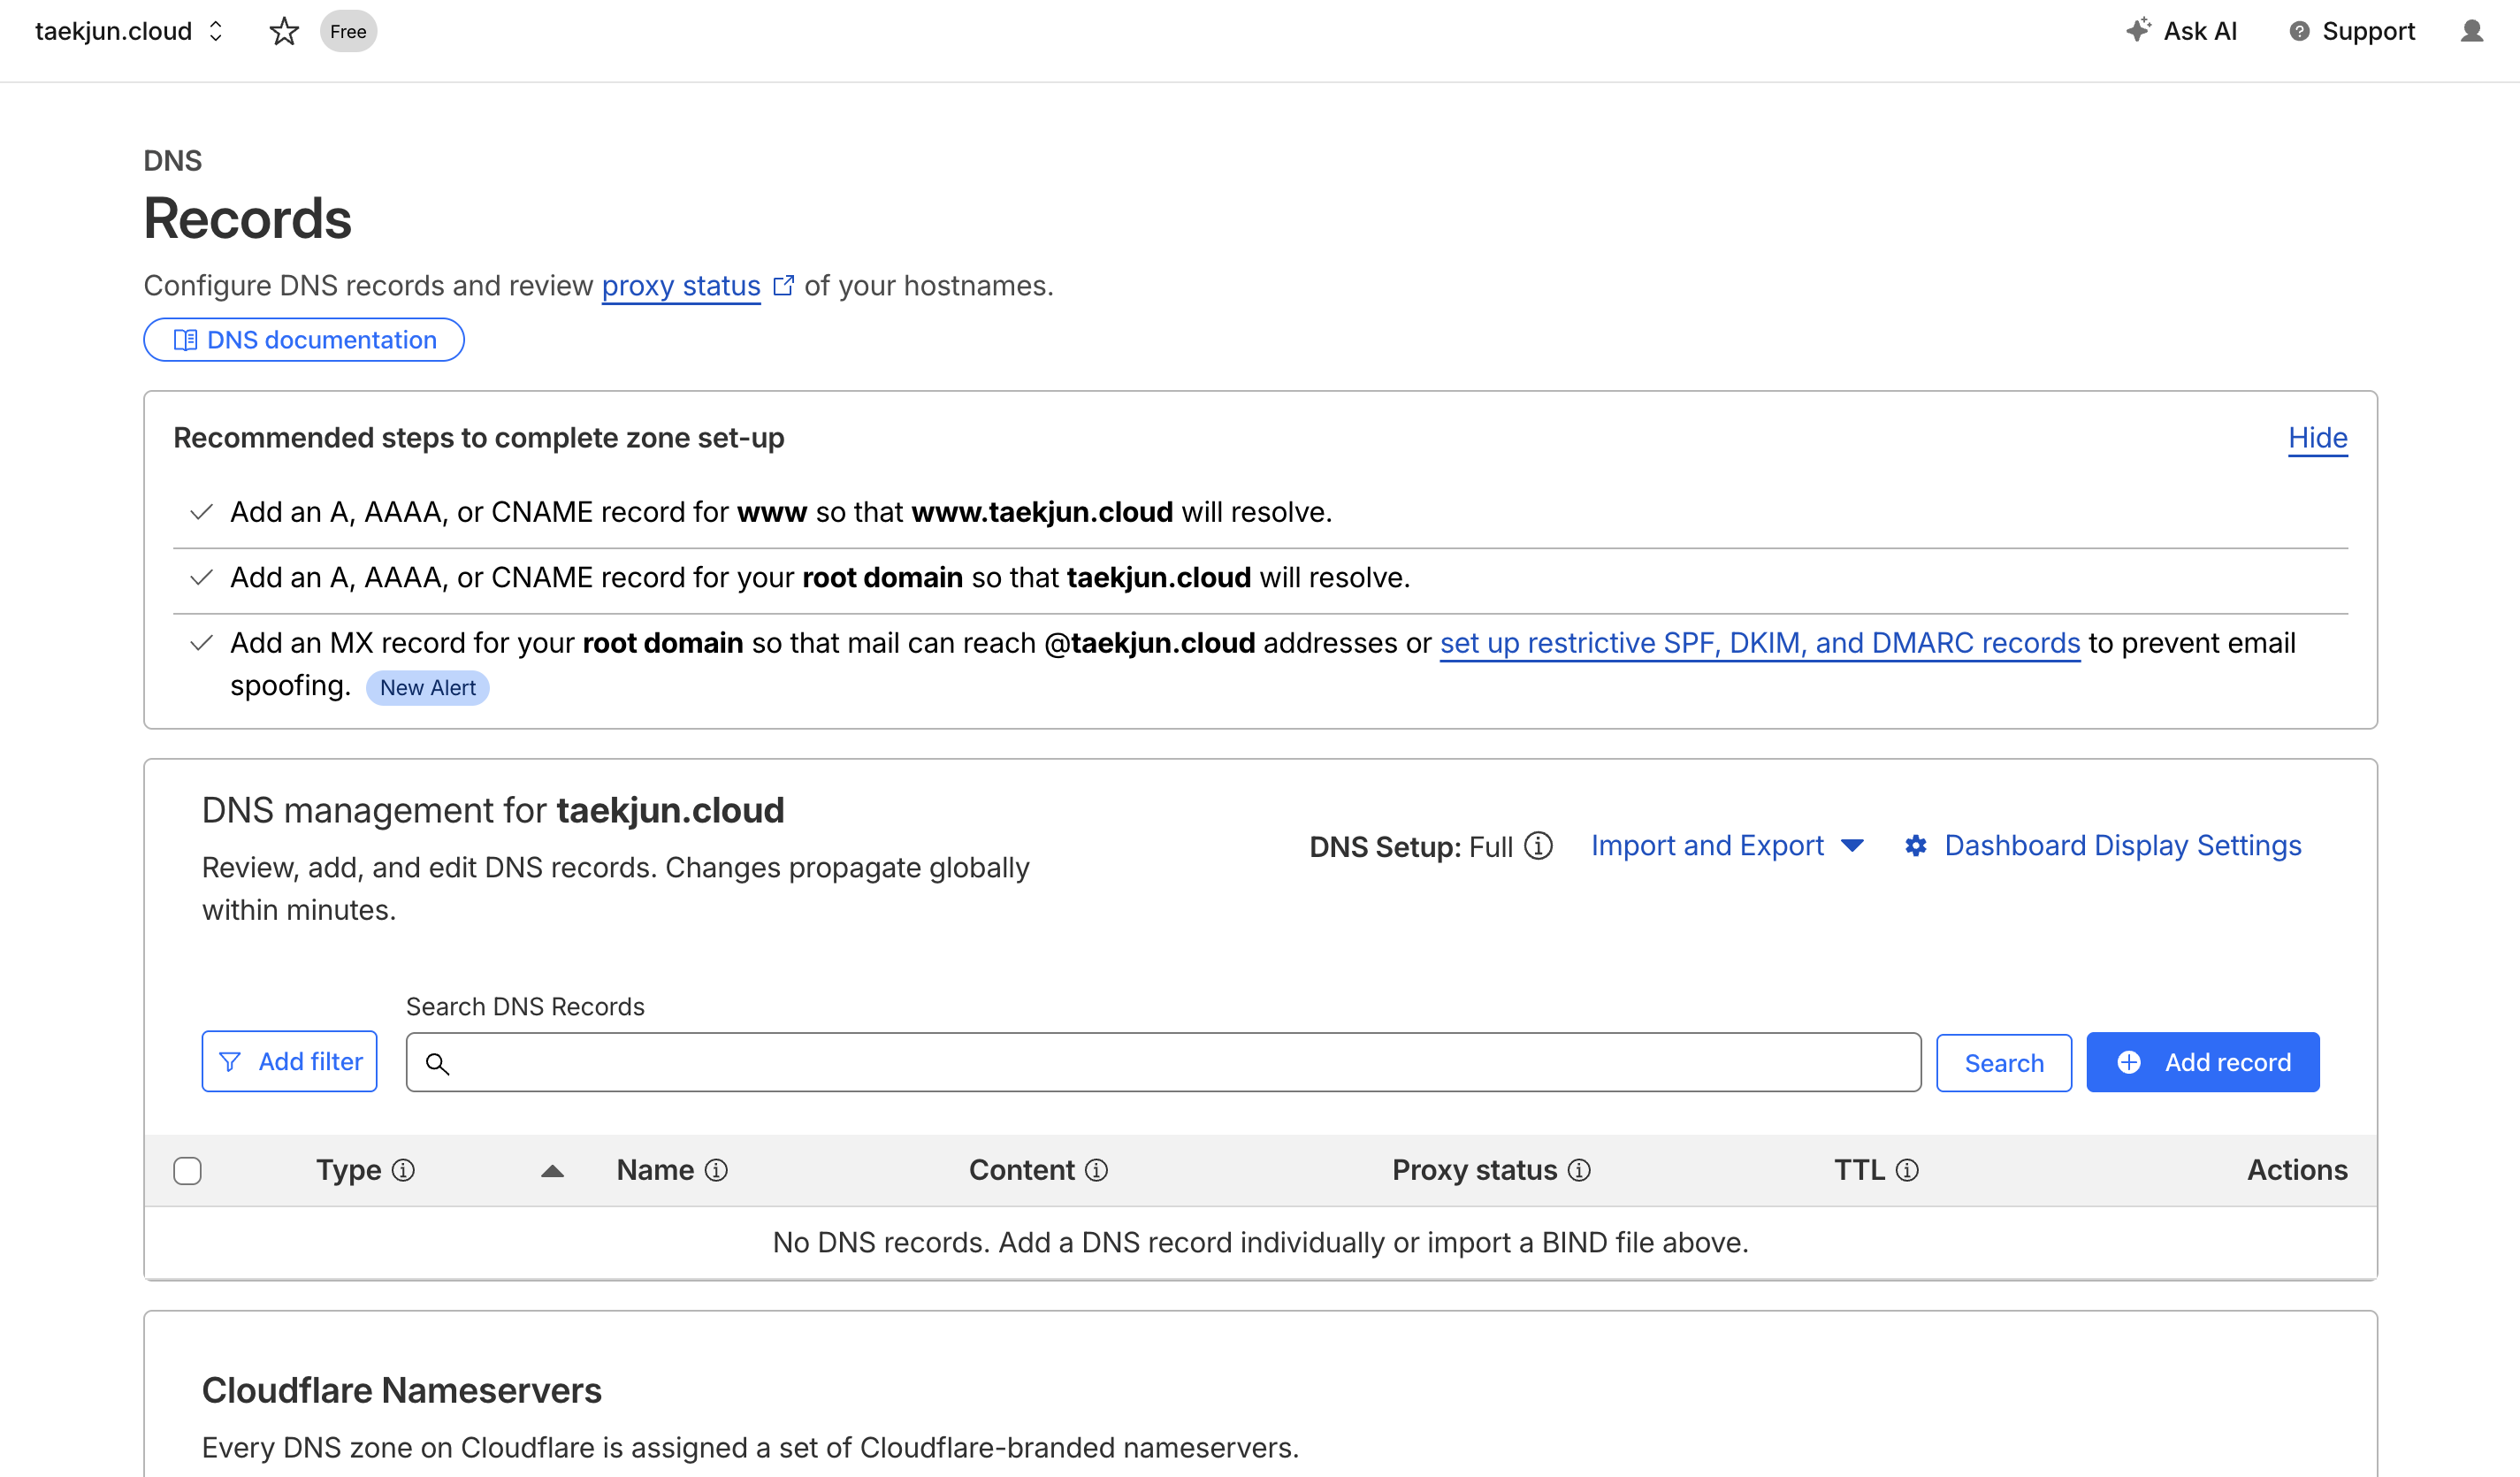Click the Proxy status column header
This screenshot has width=2520, height=1477.
(1475, 1170)
